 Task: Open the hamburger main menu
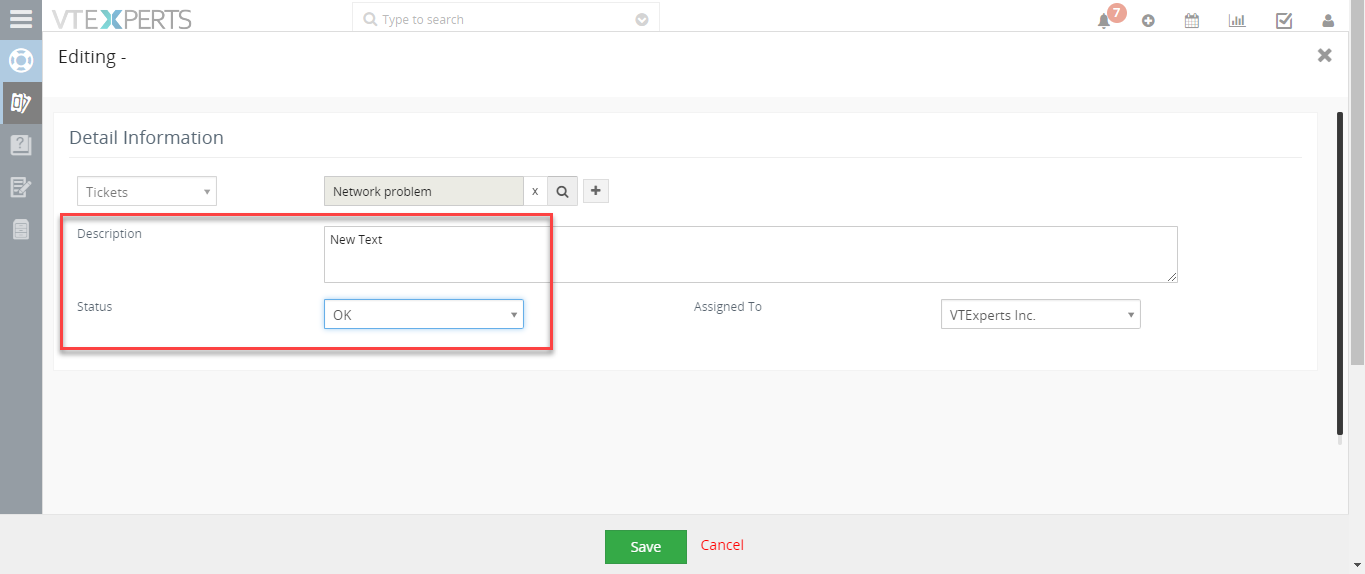(20, 19)
